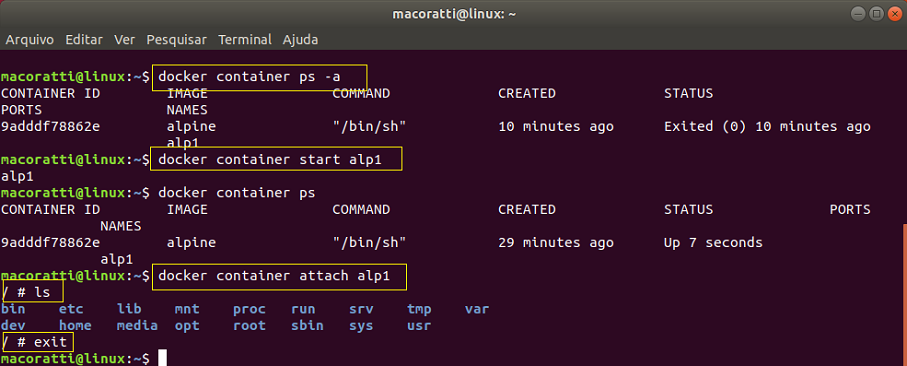
Task: Click the macoratti@linux window title
Action: click(454, 14)
